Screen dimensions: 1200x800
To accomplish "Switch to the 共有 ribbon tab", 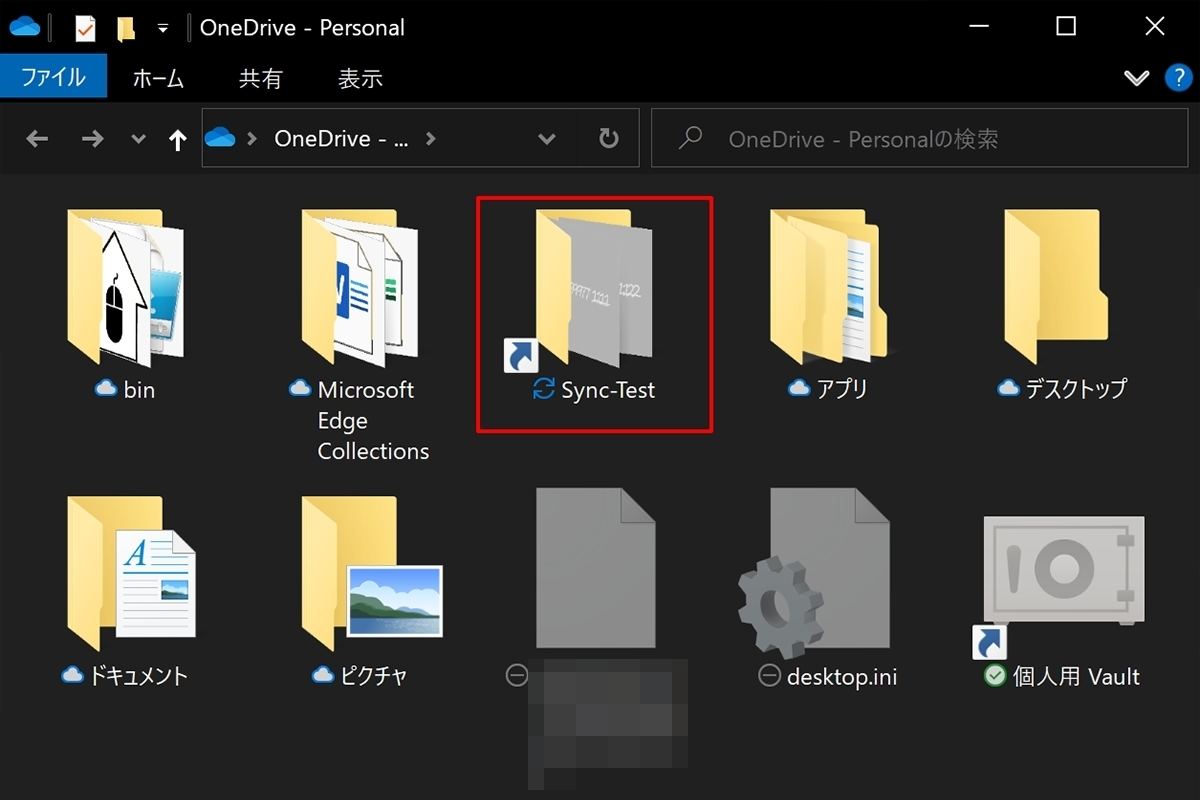I will (261, 78).
